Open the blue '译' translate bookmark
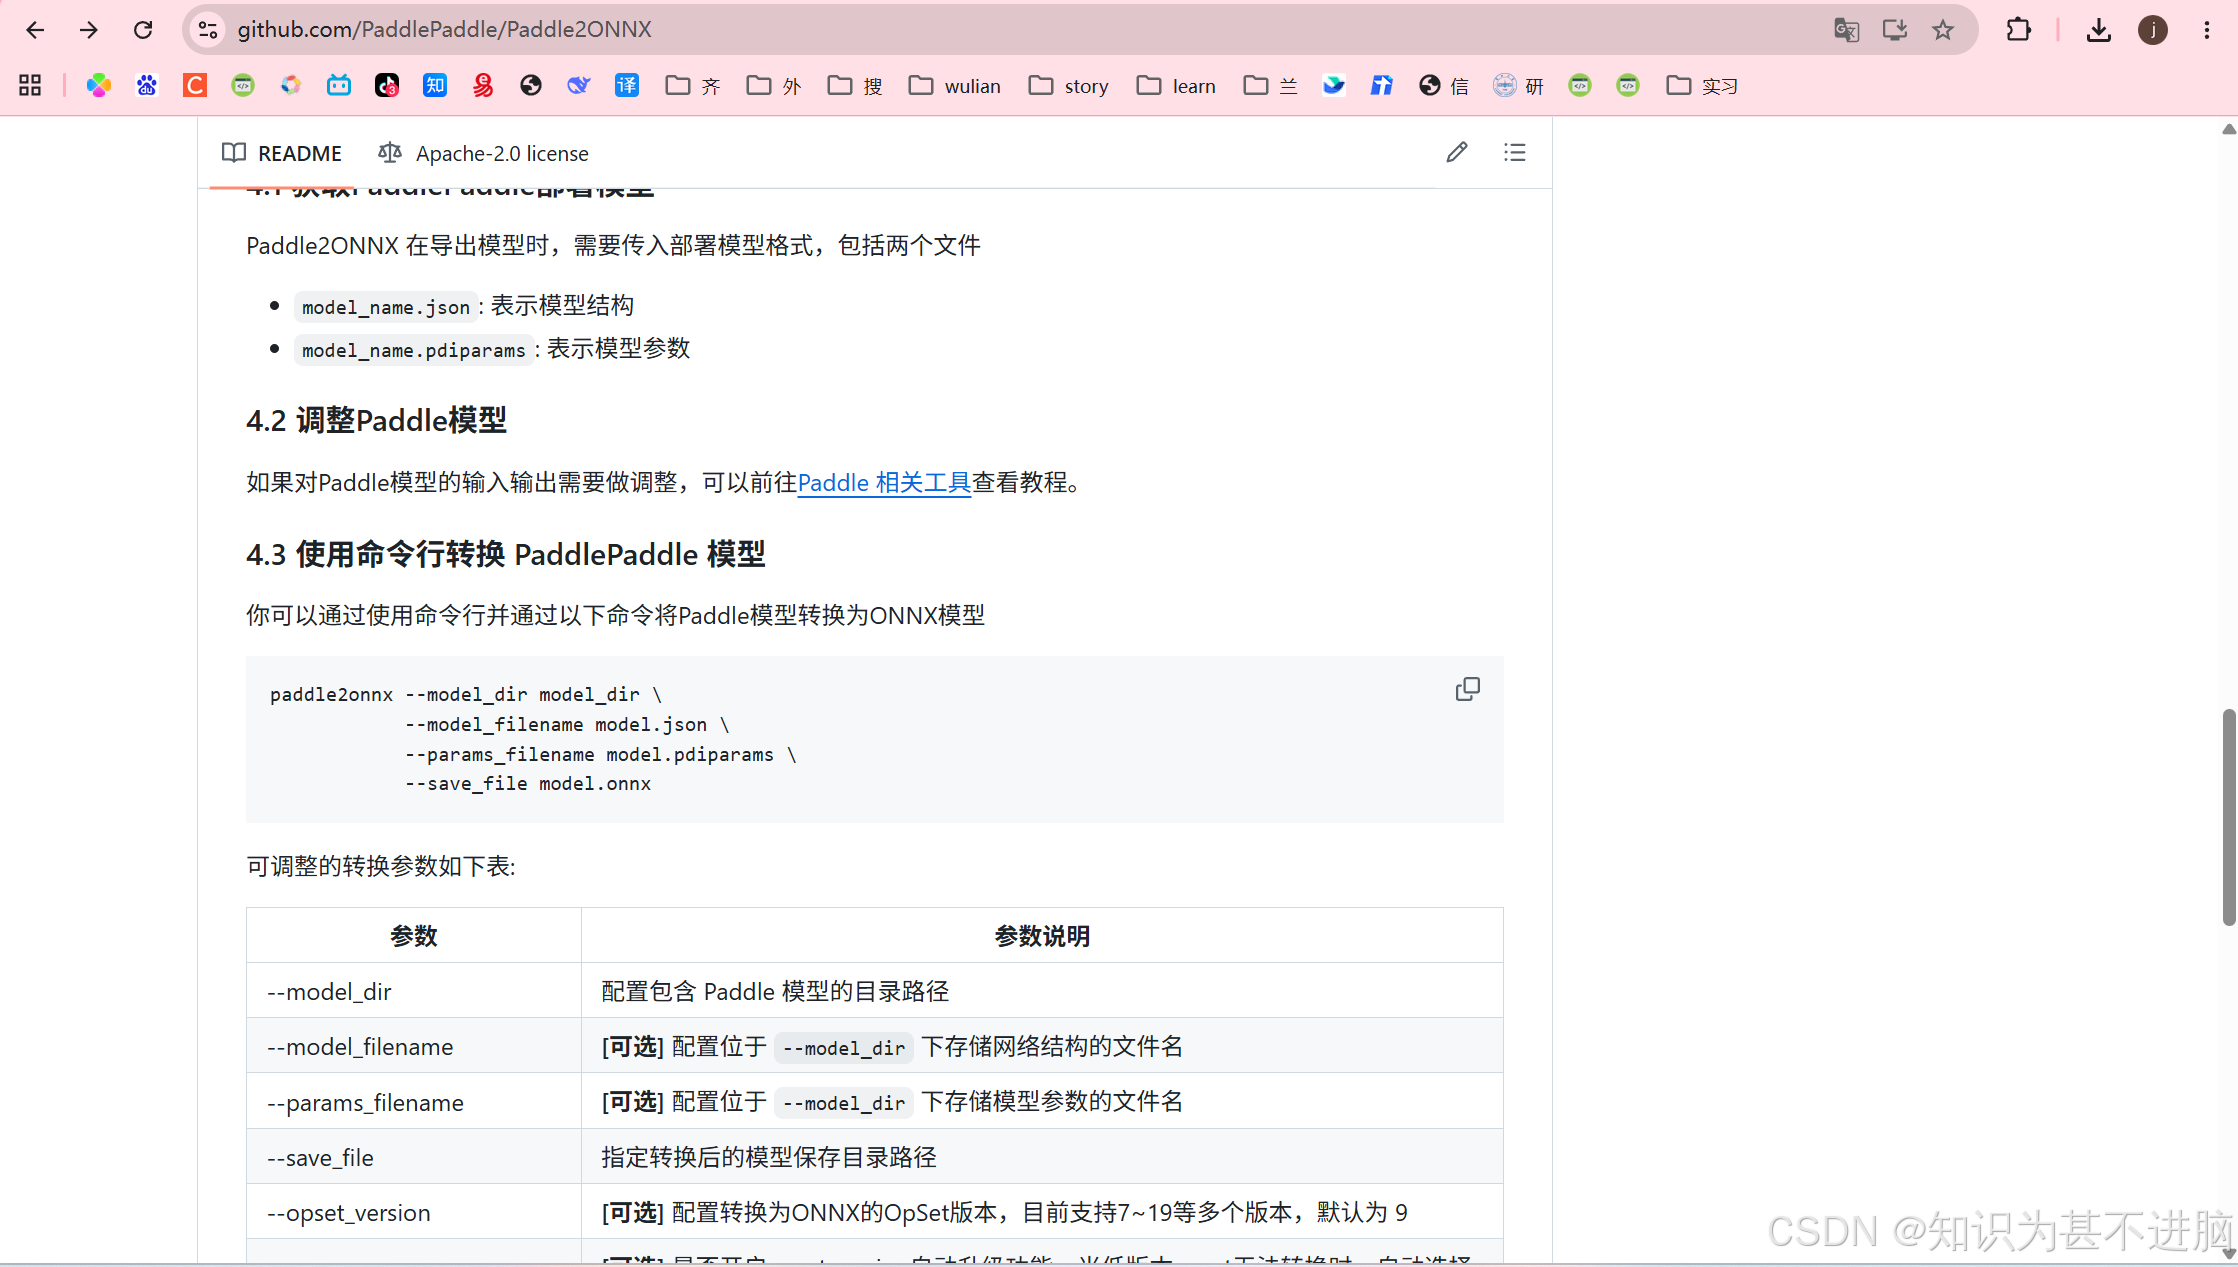Viewport: 2238px width, 1267px height. click(627, 86)
